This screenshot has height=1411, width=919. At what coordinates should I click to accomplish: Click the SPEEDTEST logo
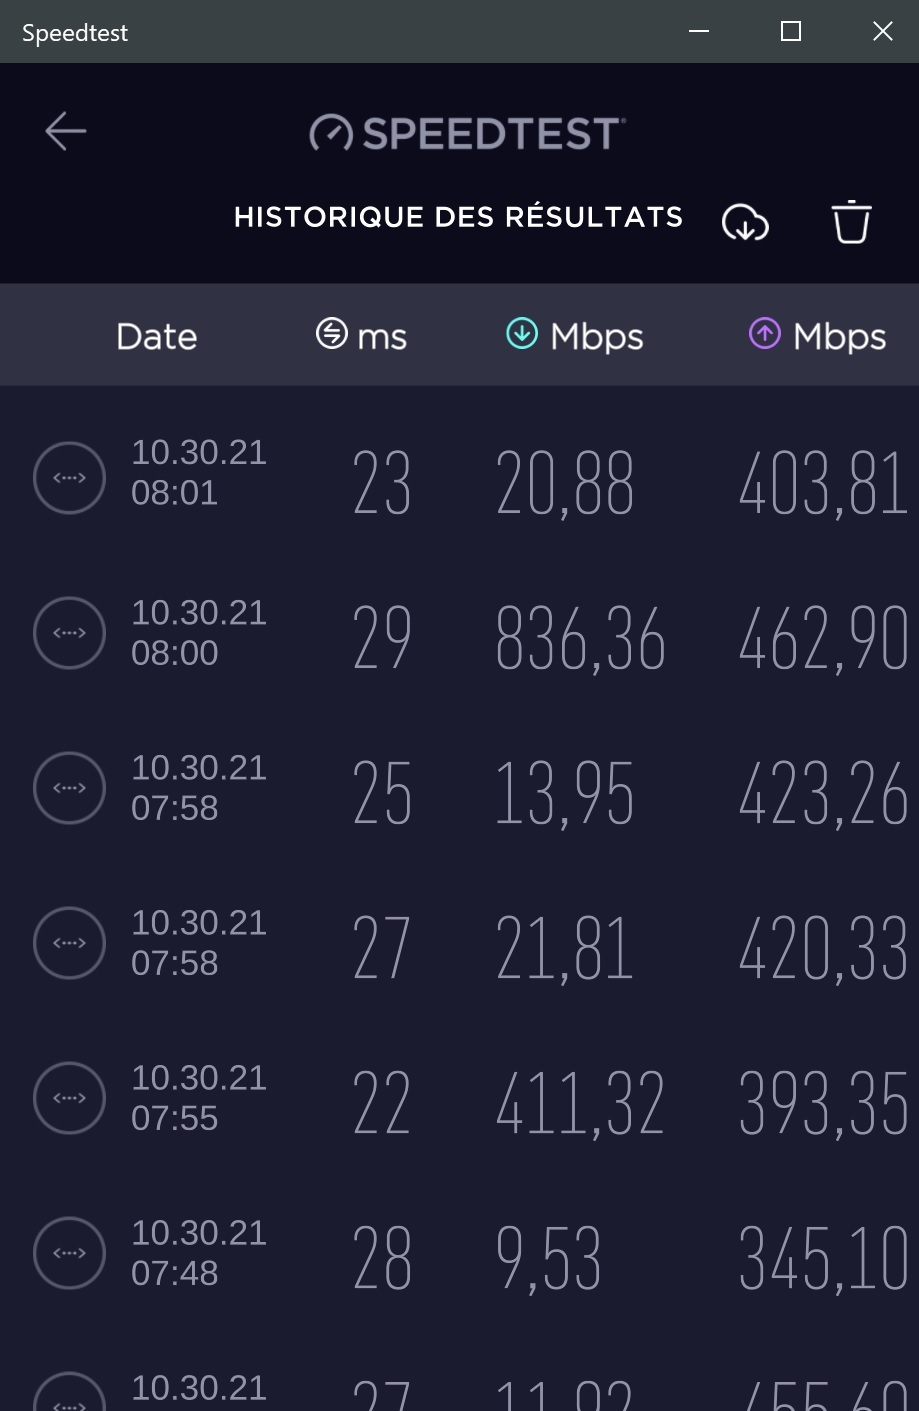(467, 133)
